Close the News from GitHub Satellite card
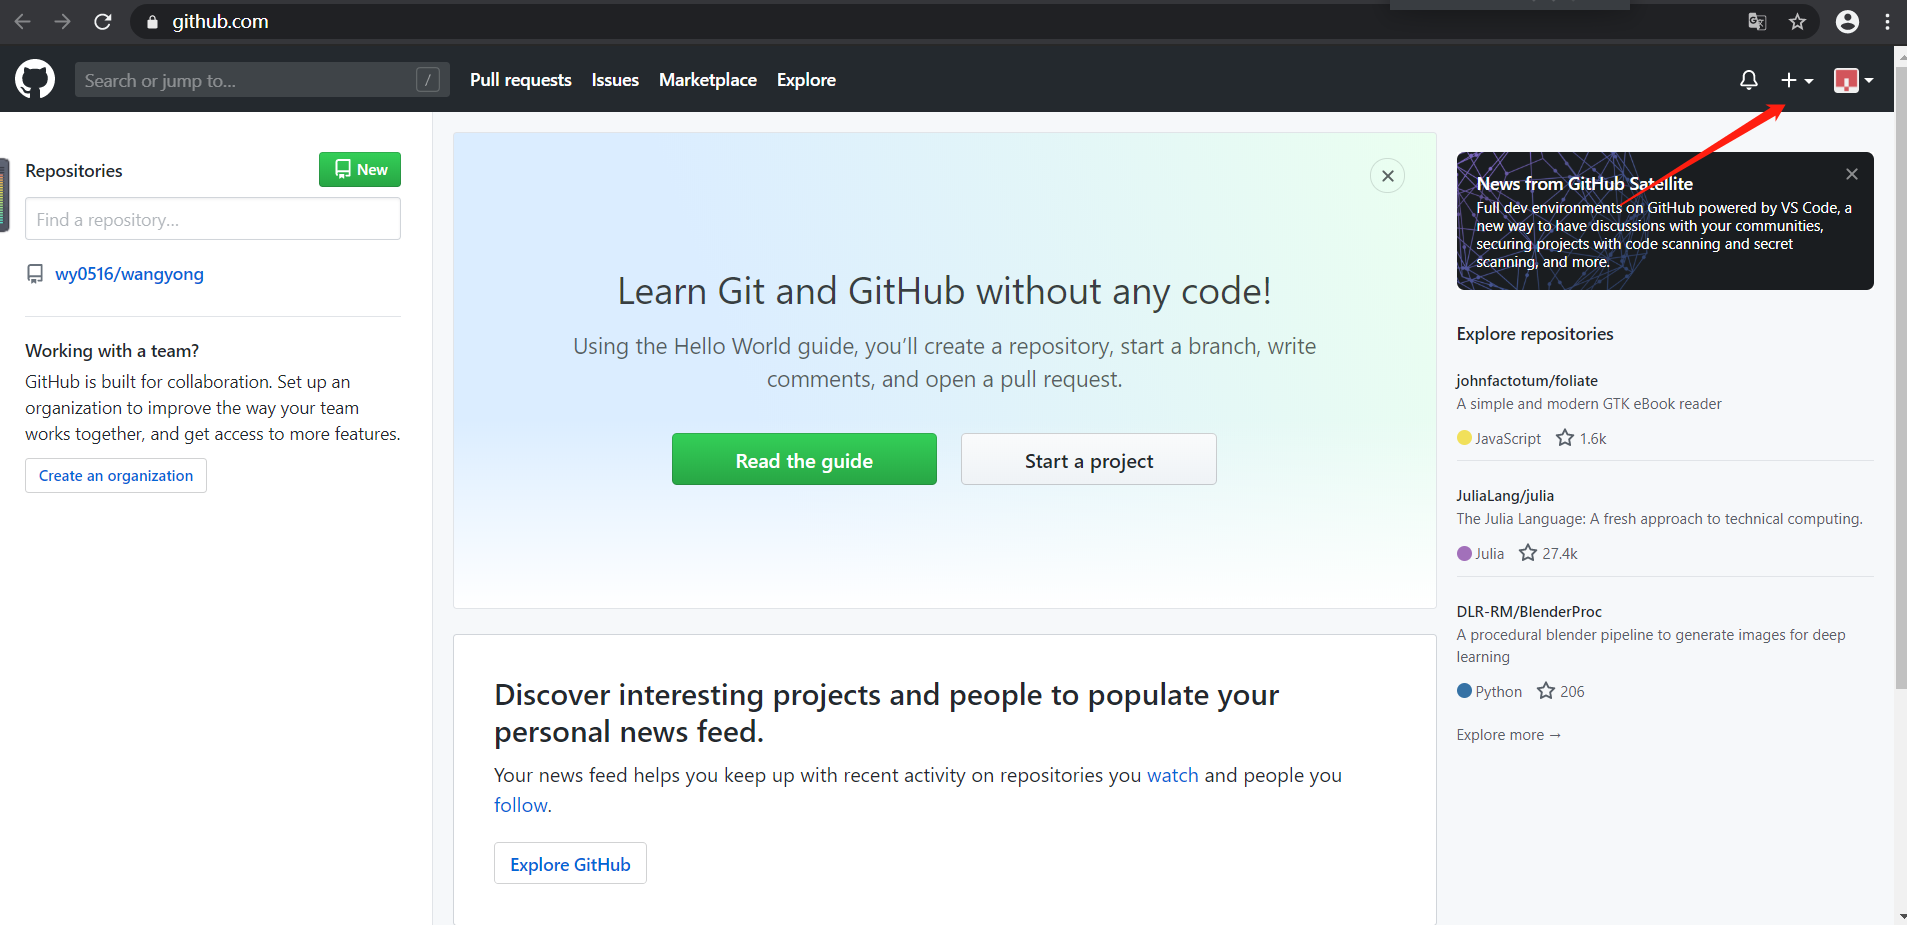This screenshot has width=1907, height=925. (x=1852, y=174)
